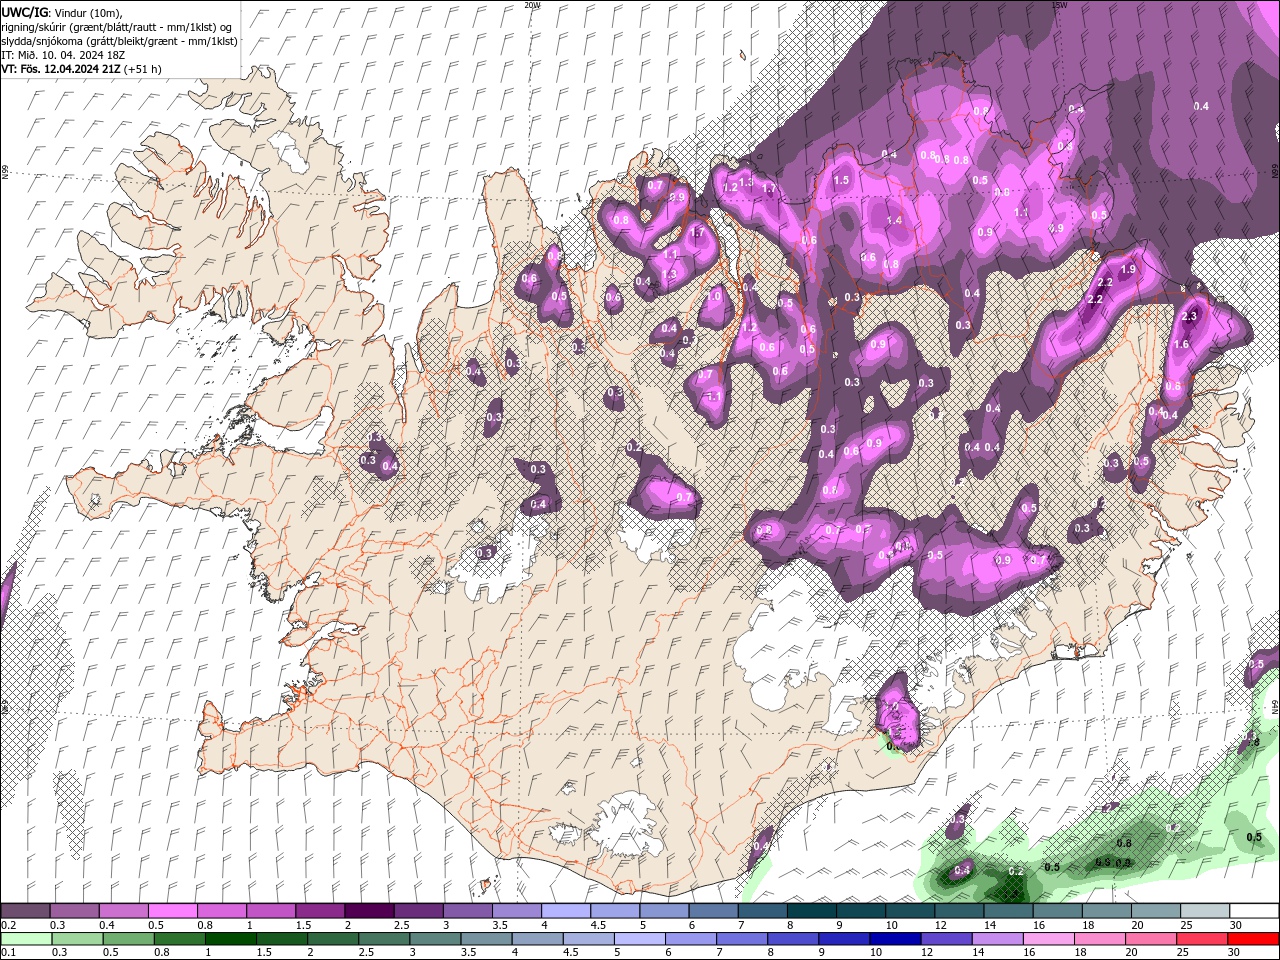The height and width of the screenshot is (960, 1280).
Task: Select the dark plum 0.2–0.3 snow swatch
Action: (25, 911)
